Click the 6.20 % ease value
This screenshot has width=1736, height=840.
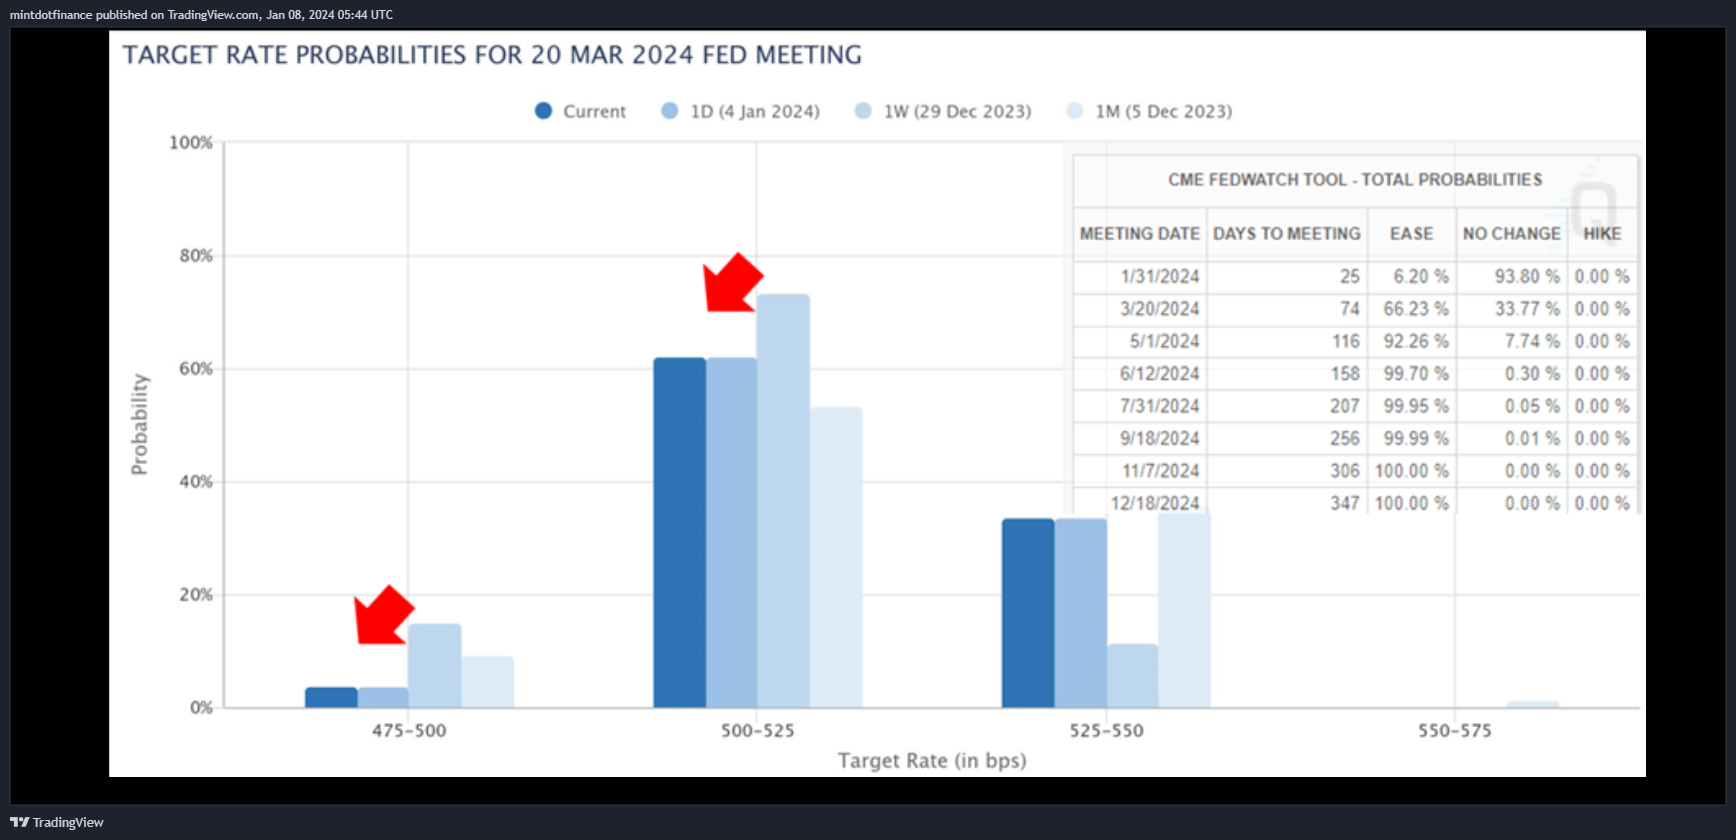click(x=1421, y=277)
